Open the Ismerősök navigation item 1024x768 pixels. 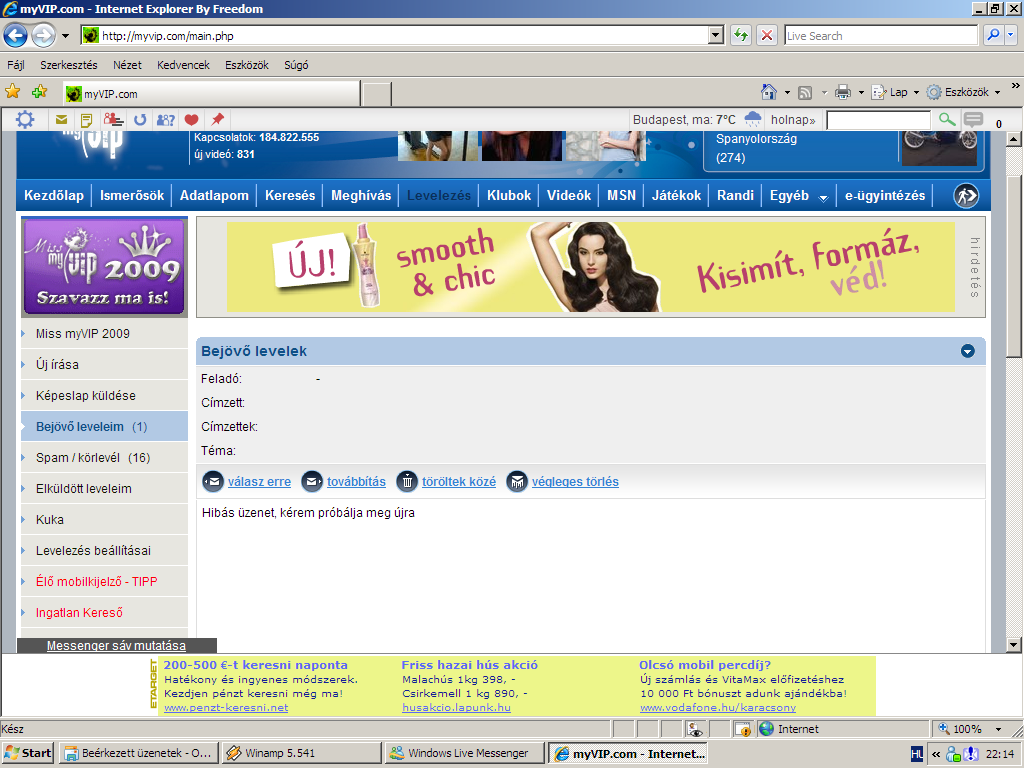point(132,195)
